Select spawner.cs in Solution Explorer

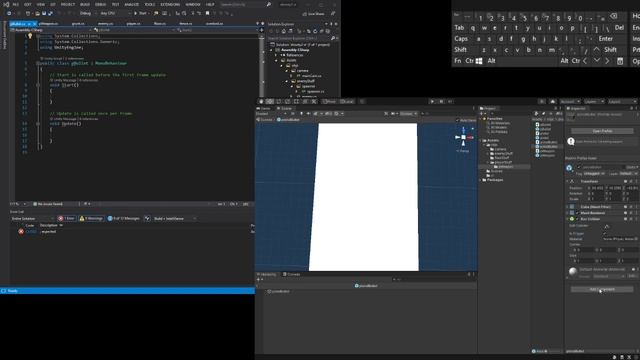(x=316, y=91)
